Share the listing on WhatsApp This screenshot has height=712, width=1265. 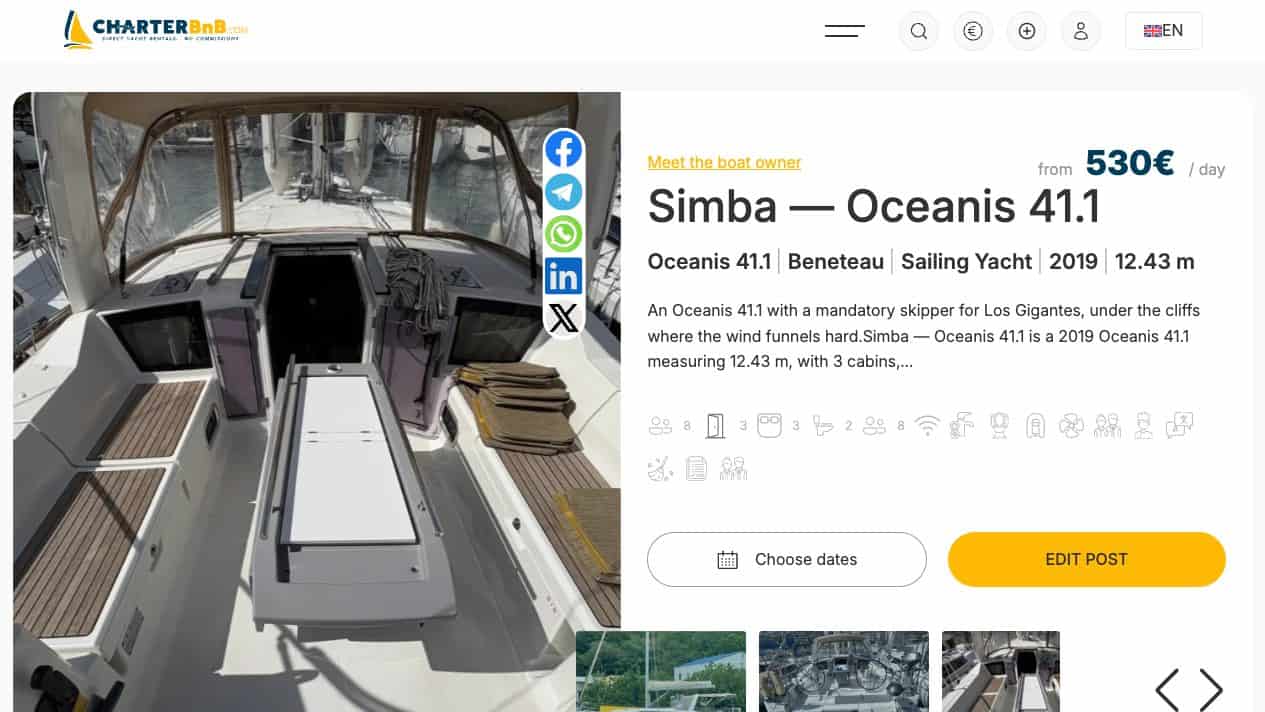(564, 234)
